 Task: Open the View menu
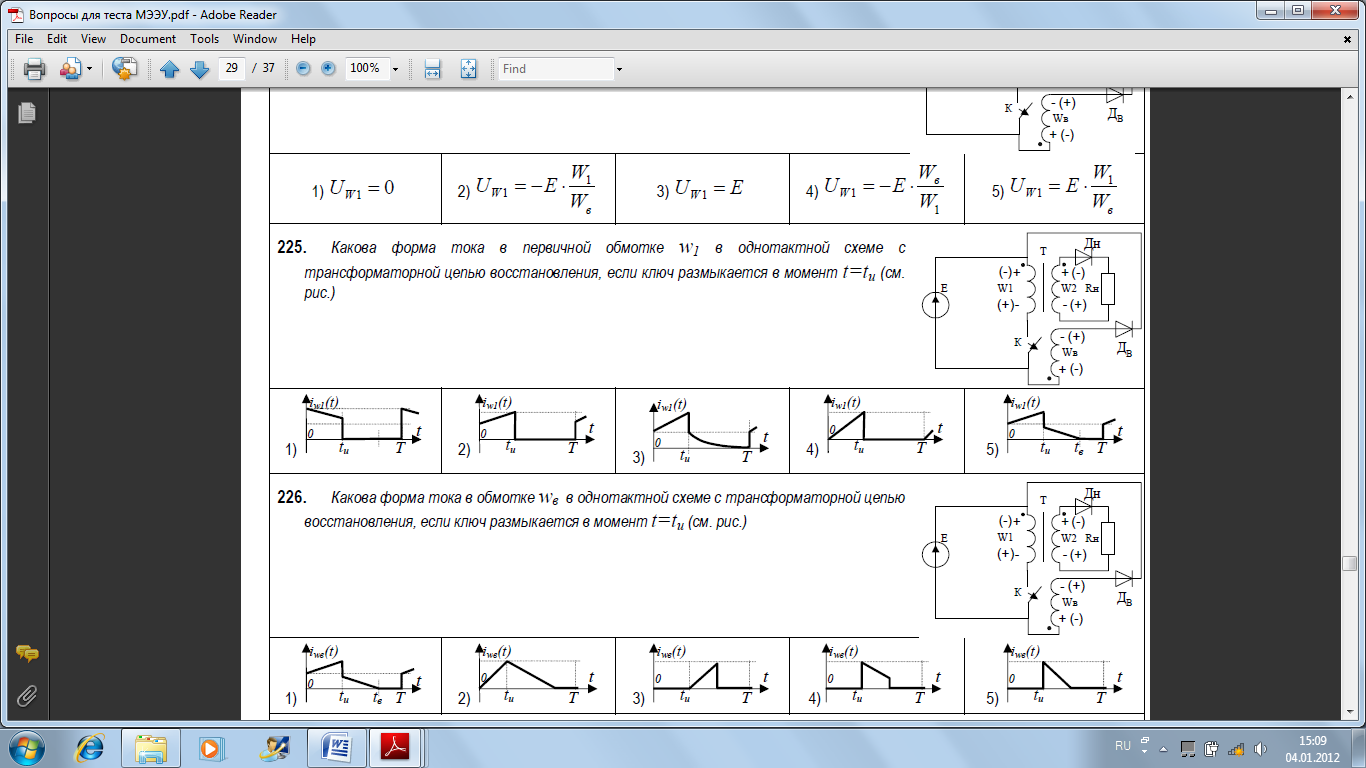[93, 39]
